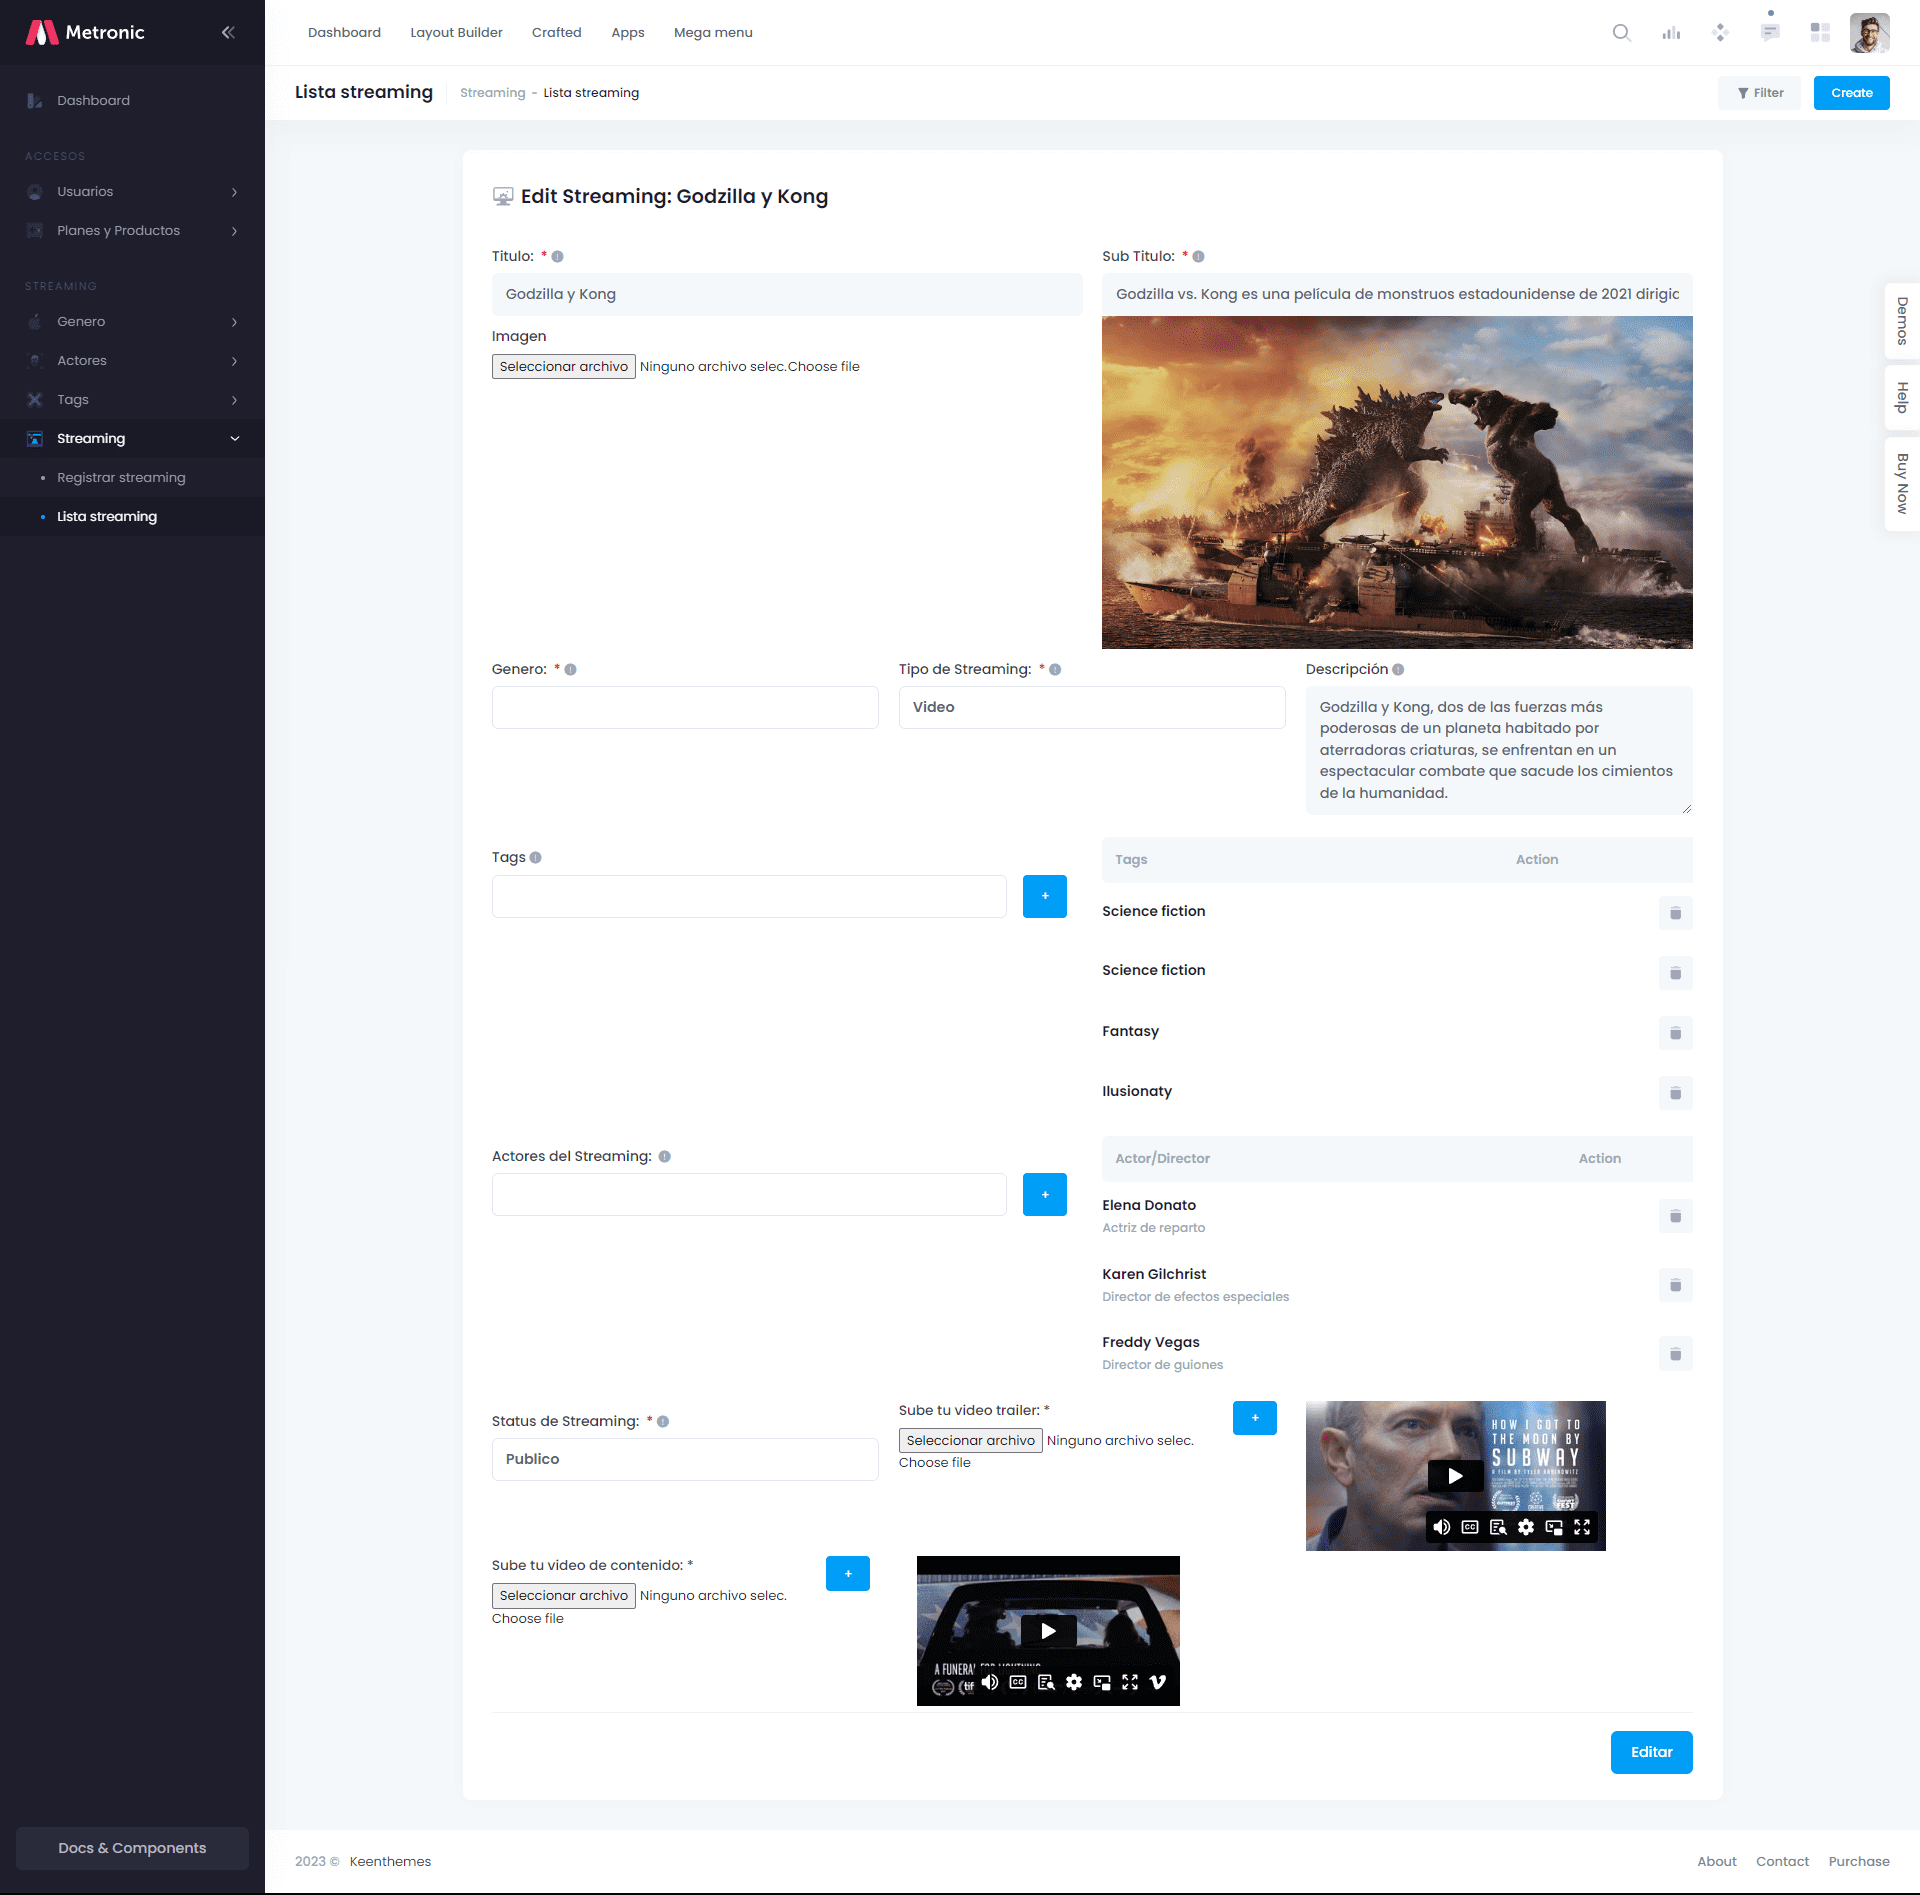Enable closed captions on the trailer video
Viewport: 1920px width, 1895px height.
tap(1469, 1527)
